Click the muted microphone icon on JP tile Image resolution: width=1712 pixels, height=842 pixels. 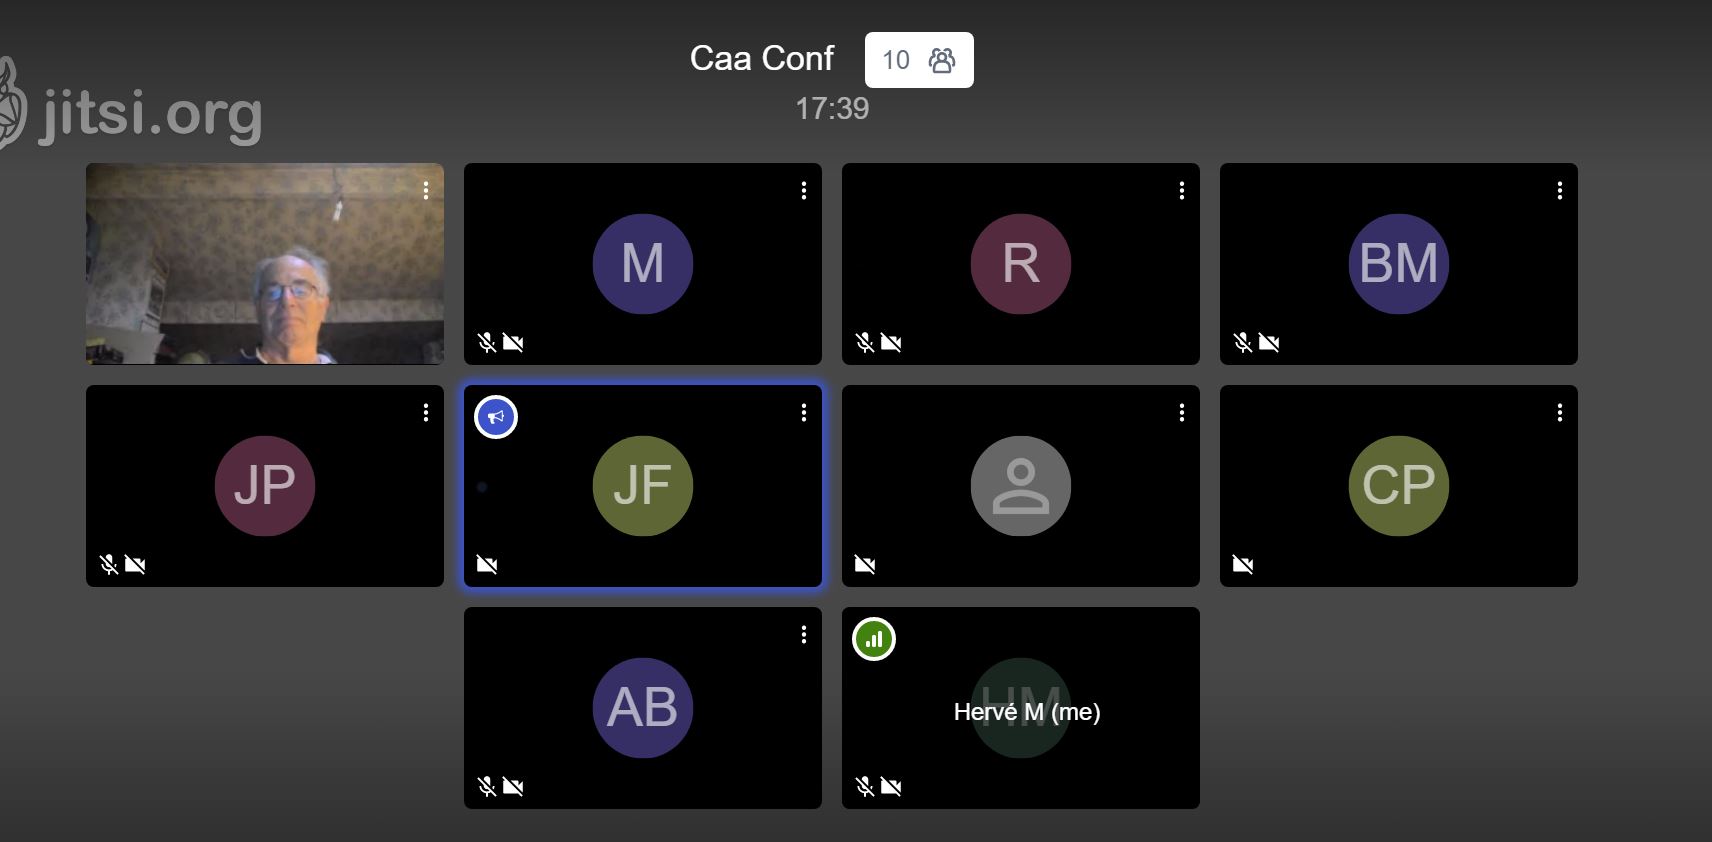(x=109, y=565)
